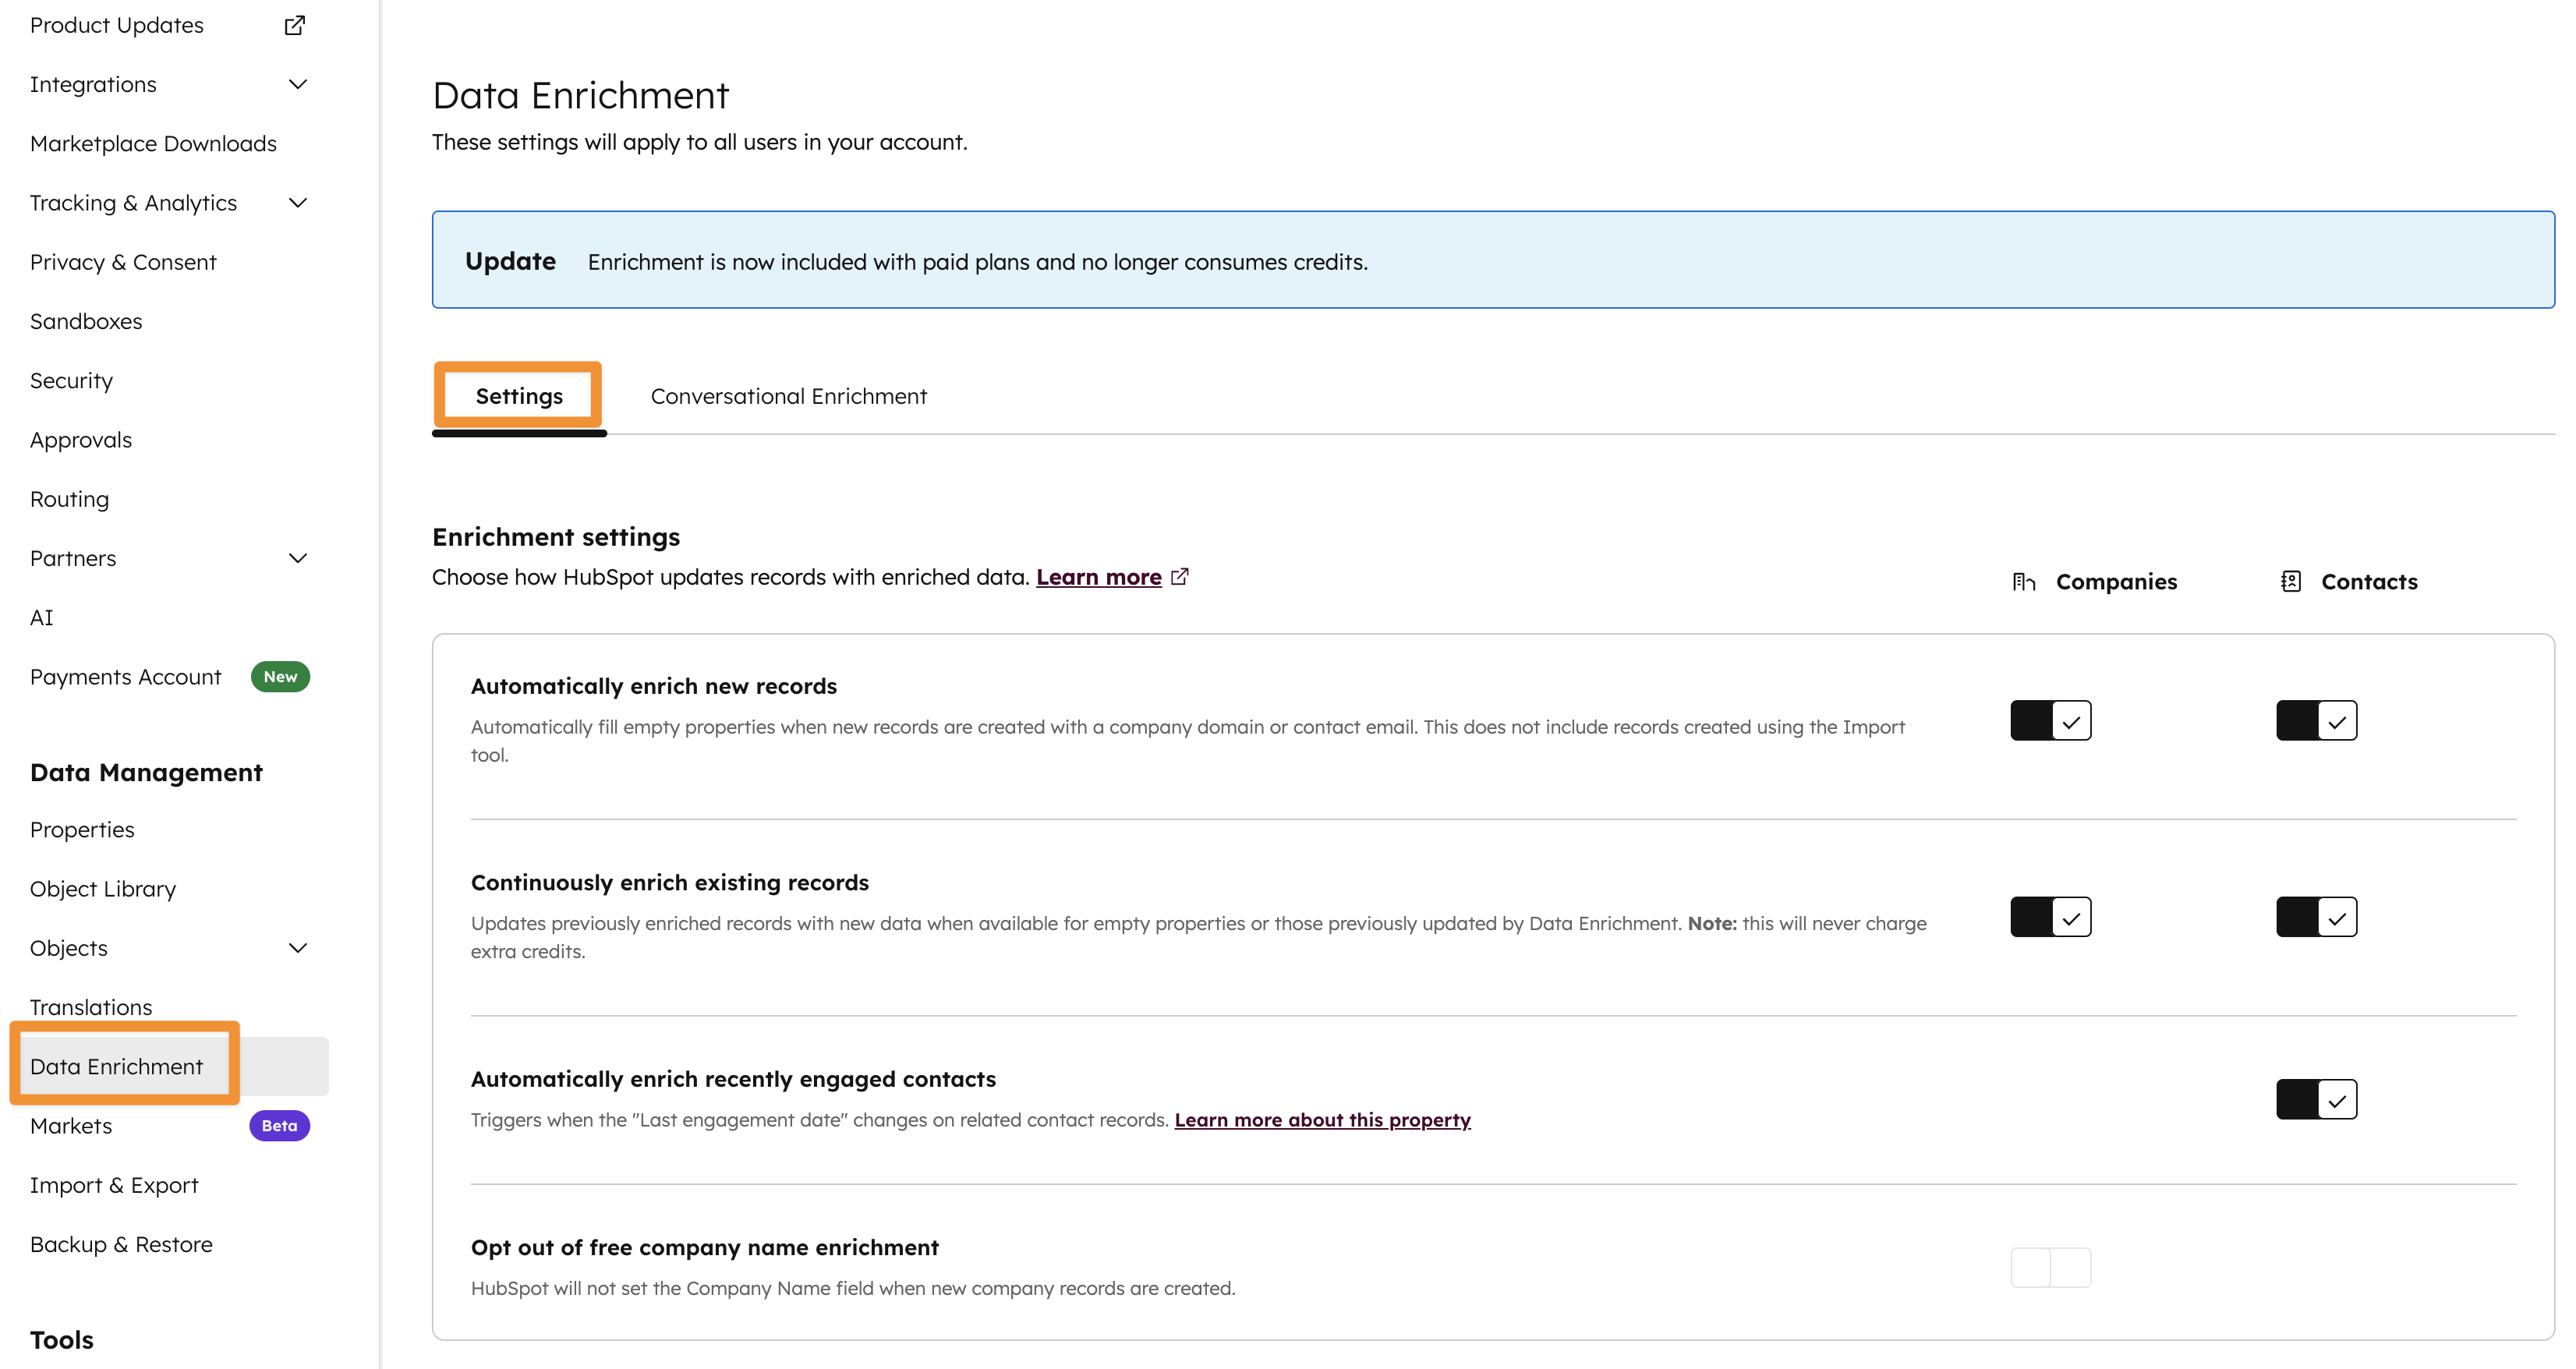
Task: Open Properties under Data Management
Action: (x=82, y=830)
